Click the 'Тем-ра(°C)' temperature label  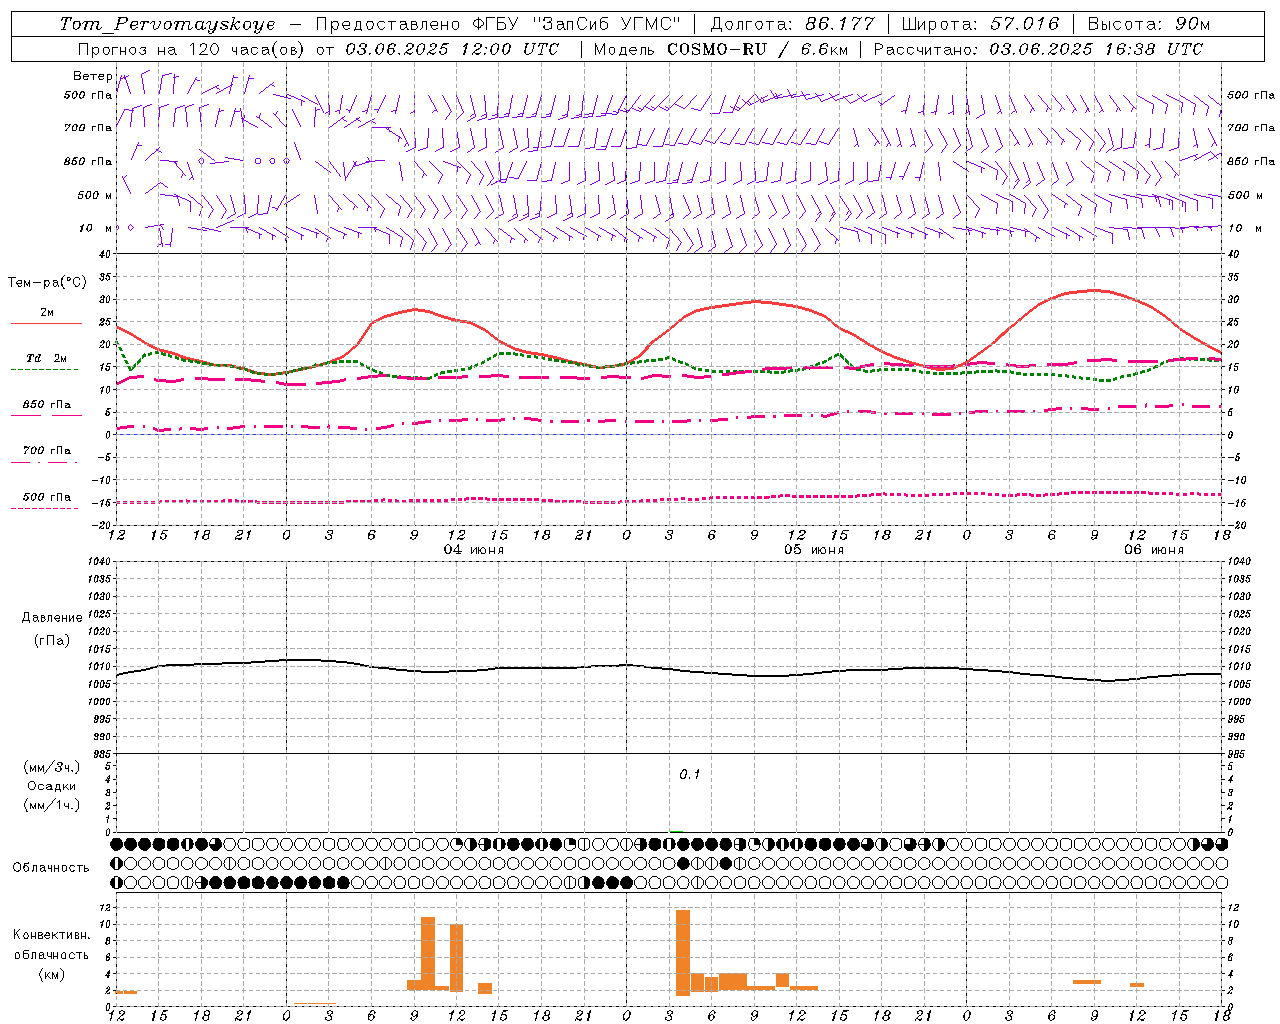[47, 283]
